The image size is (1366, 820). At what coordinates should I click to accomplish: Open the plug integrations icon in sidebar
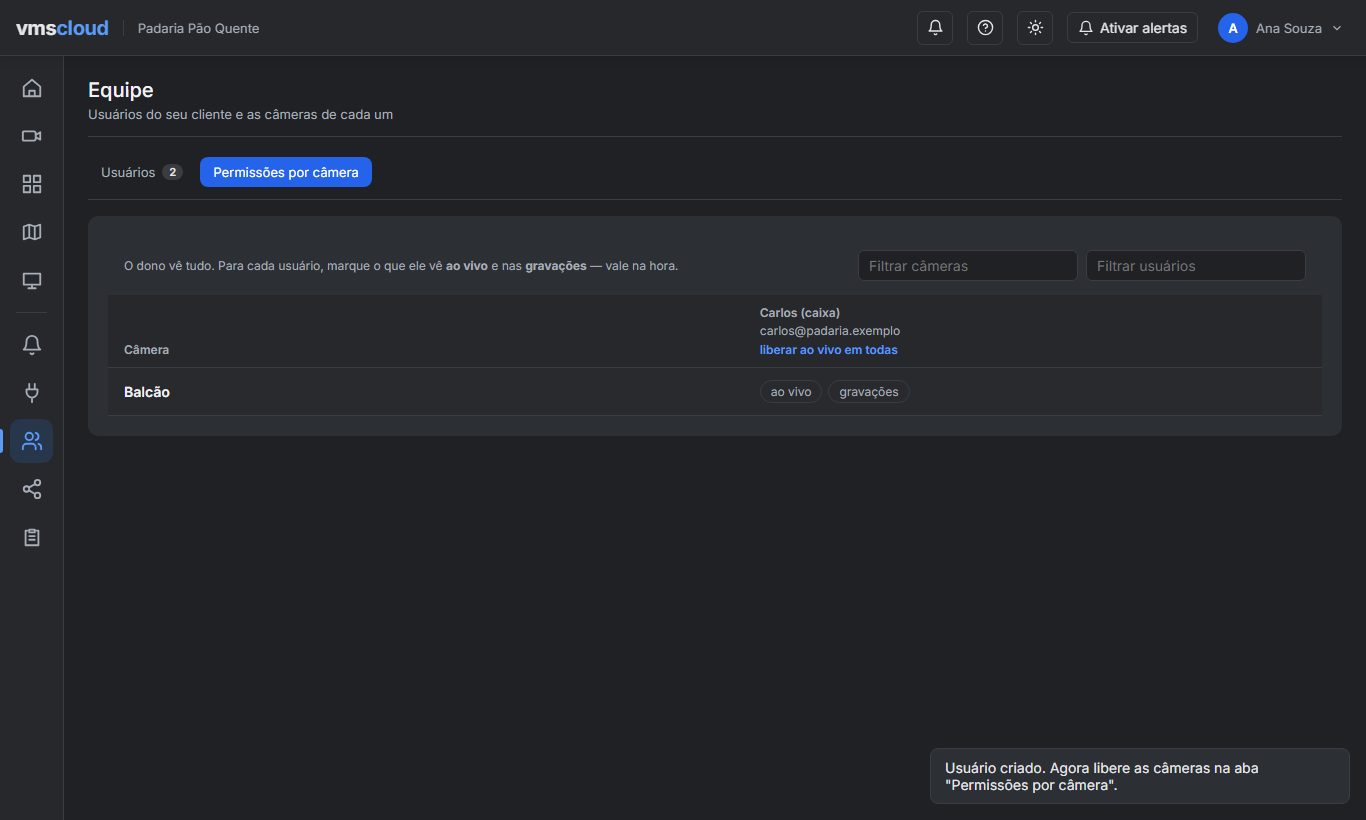[x=32, y=393]
